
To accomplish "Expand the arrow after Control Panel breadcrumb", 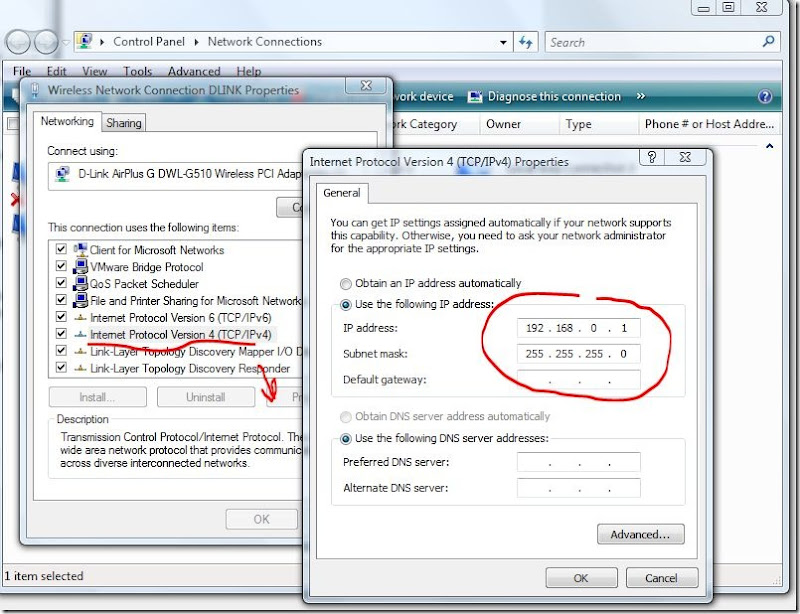I will [x=196, y=42].
